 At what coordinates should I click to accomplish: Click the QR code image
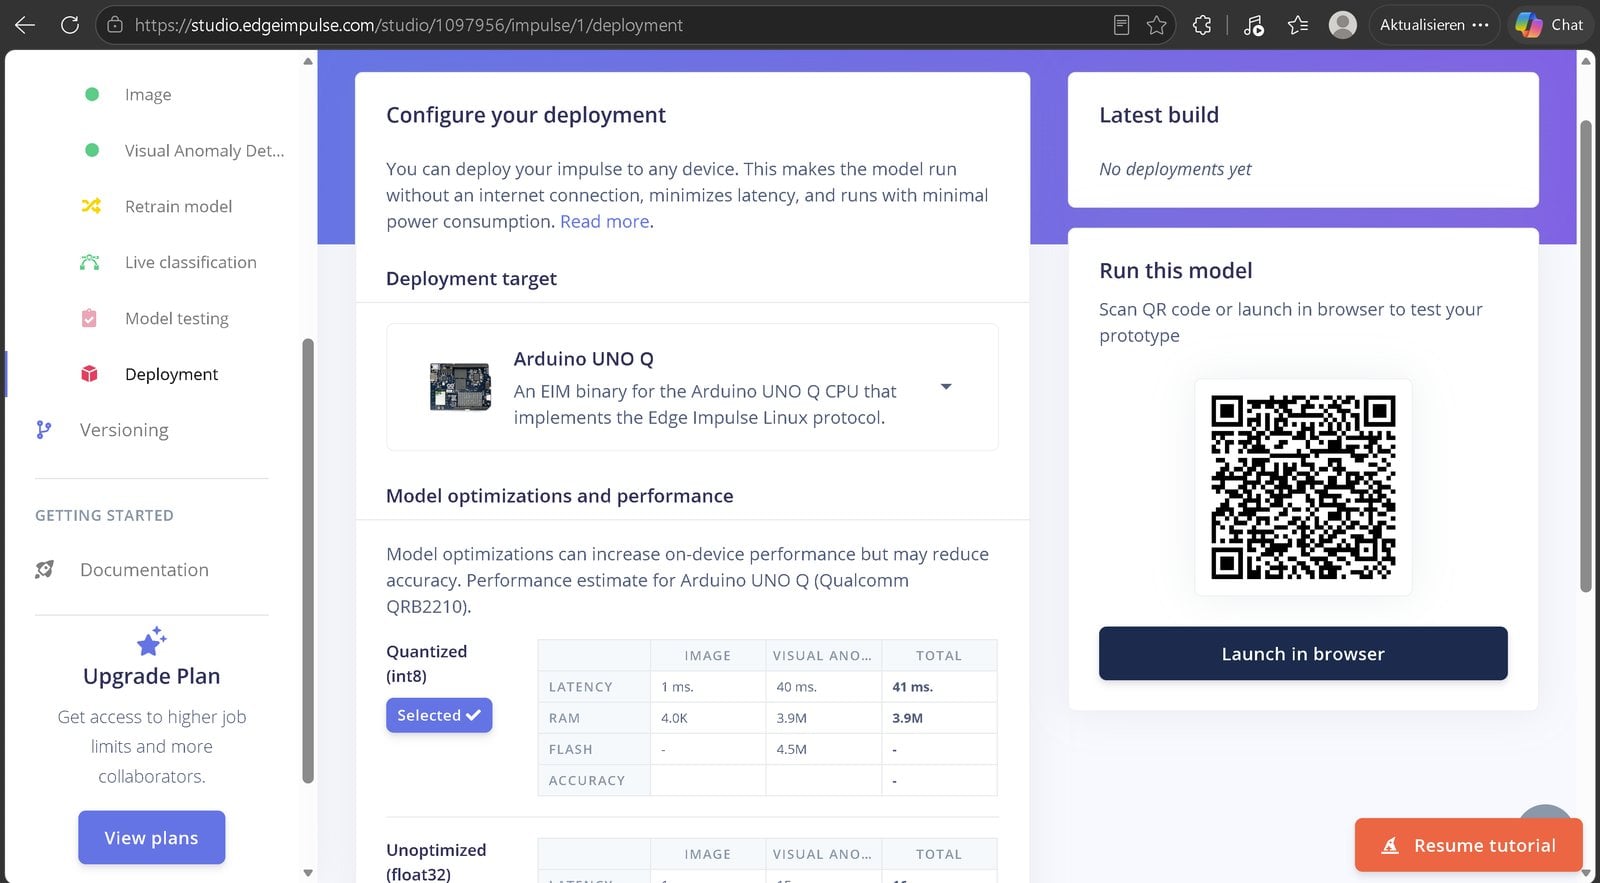tap(1303, 487)
